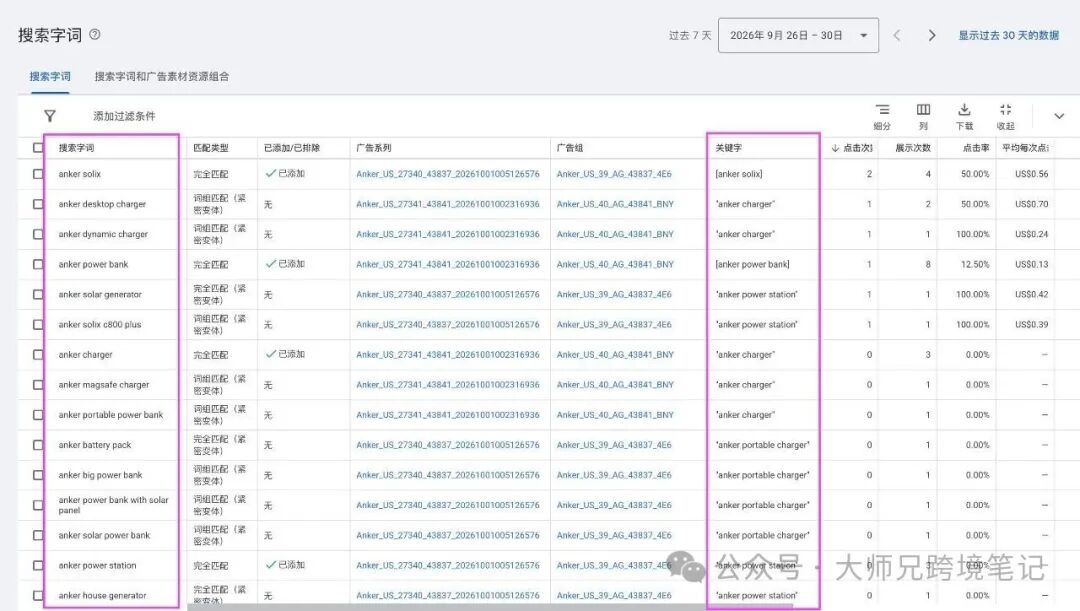Click the 广告组 column header

tap(570, 148)
